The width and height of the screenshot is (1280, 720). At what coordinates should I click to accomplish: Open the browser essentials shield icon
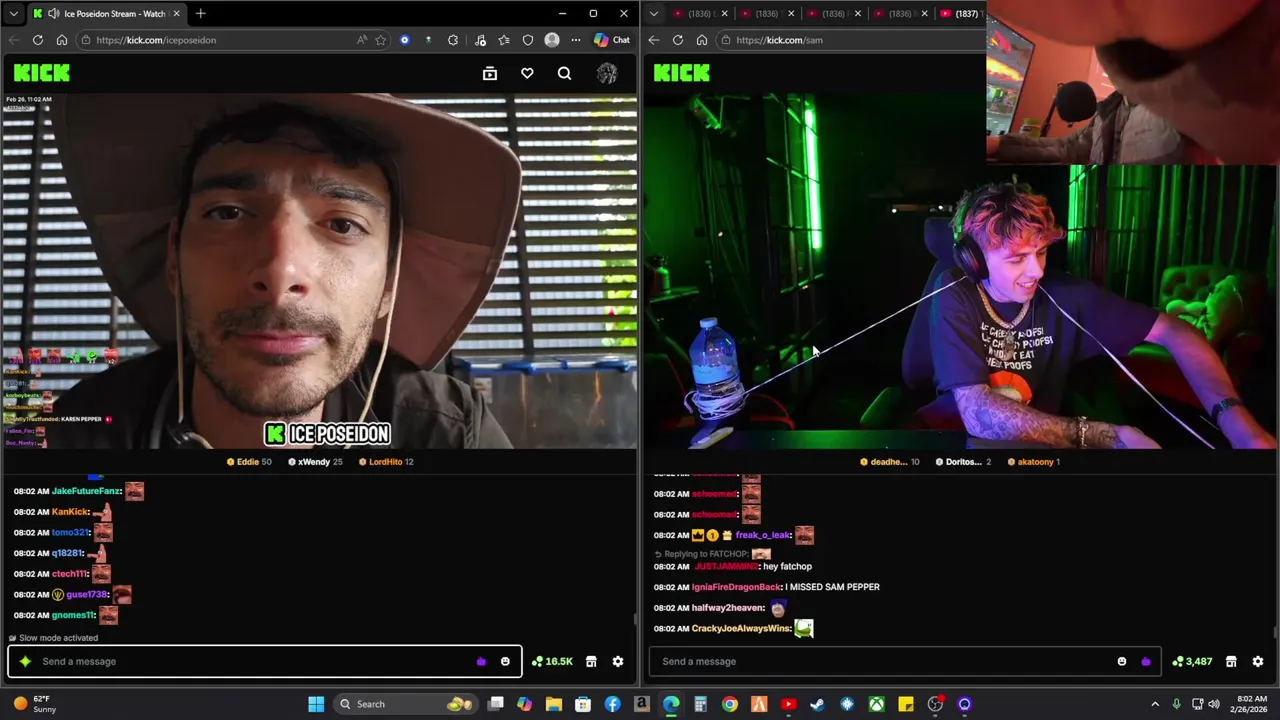tap(528, 40)
